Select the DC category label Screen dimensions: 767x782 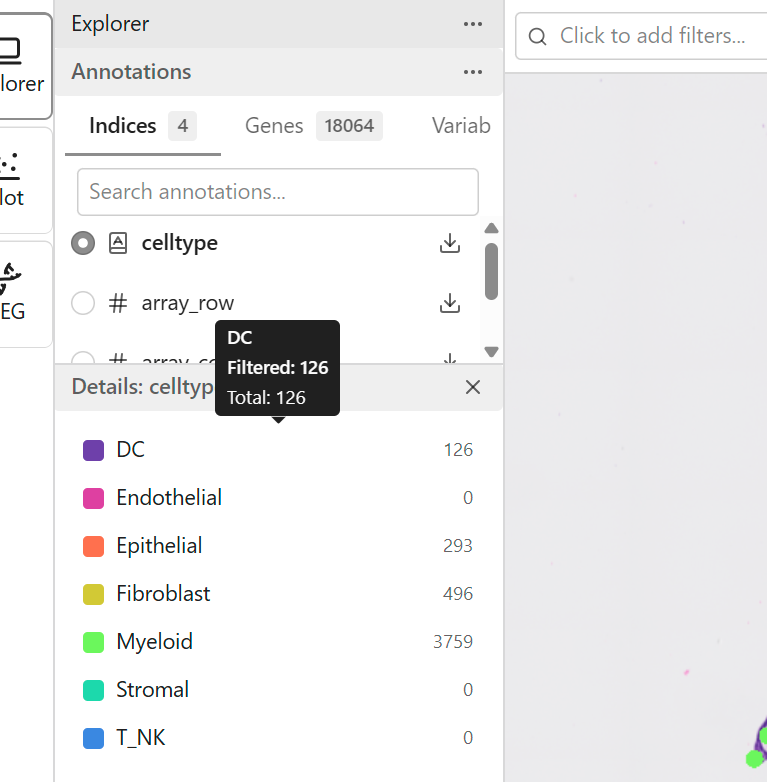[130, 450]
